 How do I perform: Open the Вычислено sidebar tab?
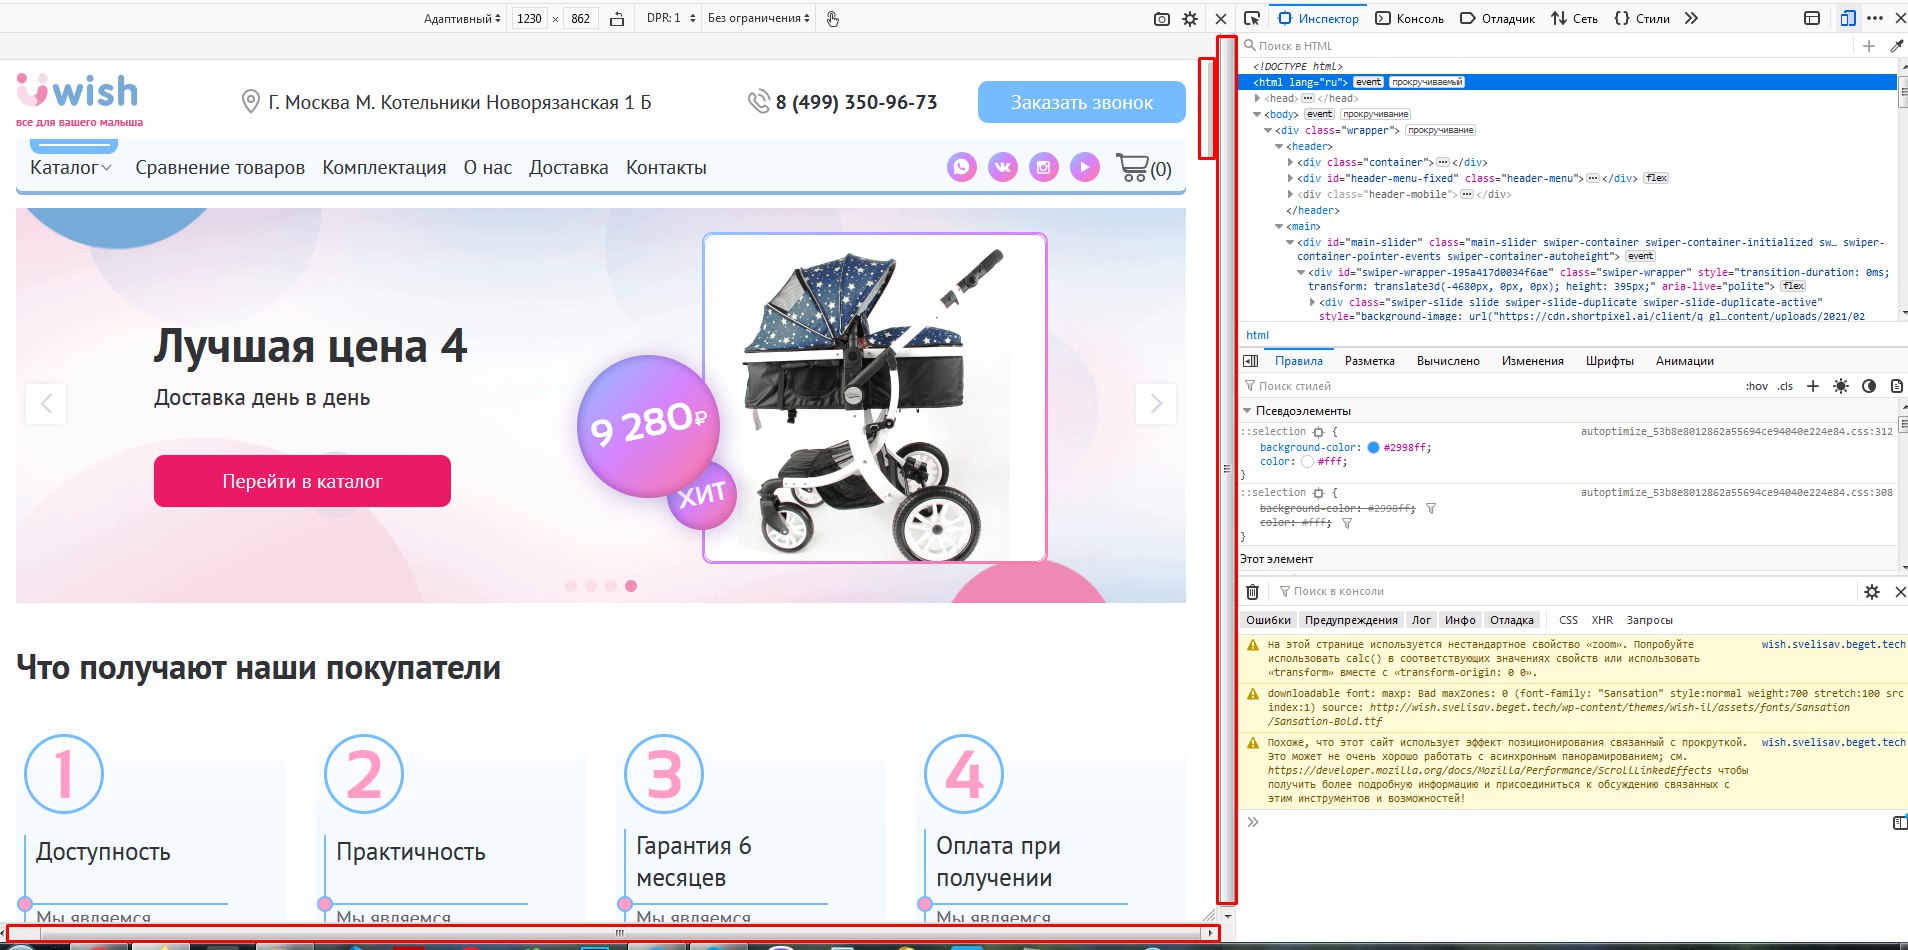click(1448, 361)
